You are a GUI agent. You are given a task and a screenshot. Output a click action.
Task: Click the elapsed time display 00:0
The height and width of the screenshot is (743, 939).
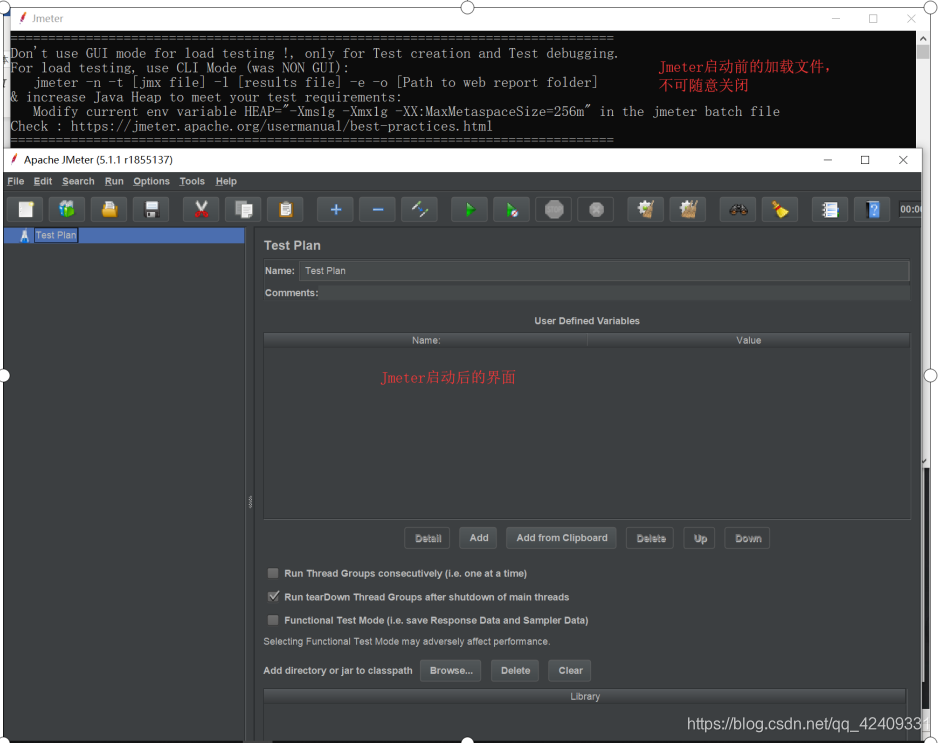[910, 210]
